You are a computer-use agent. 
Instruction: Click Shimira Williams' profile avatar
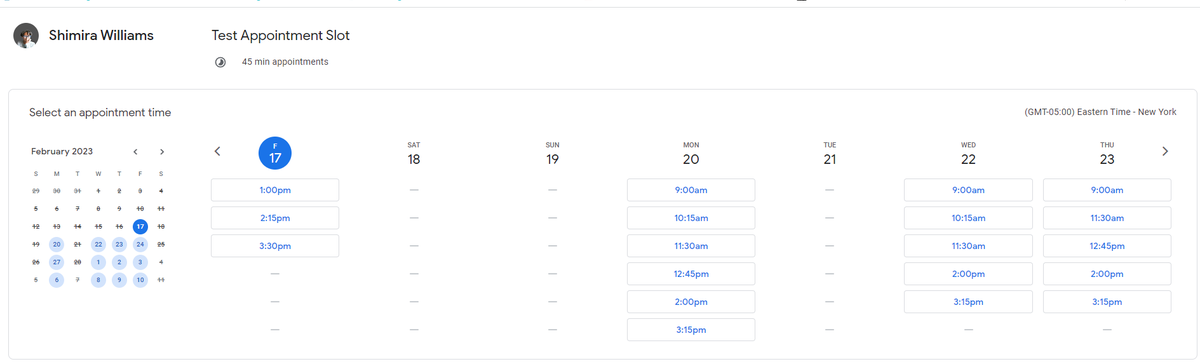(25, 36)
